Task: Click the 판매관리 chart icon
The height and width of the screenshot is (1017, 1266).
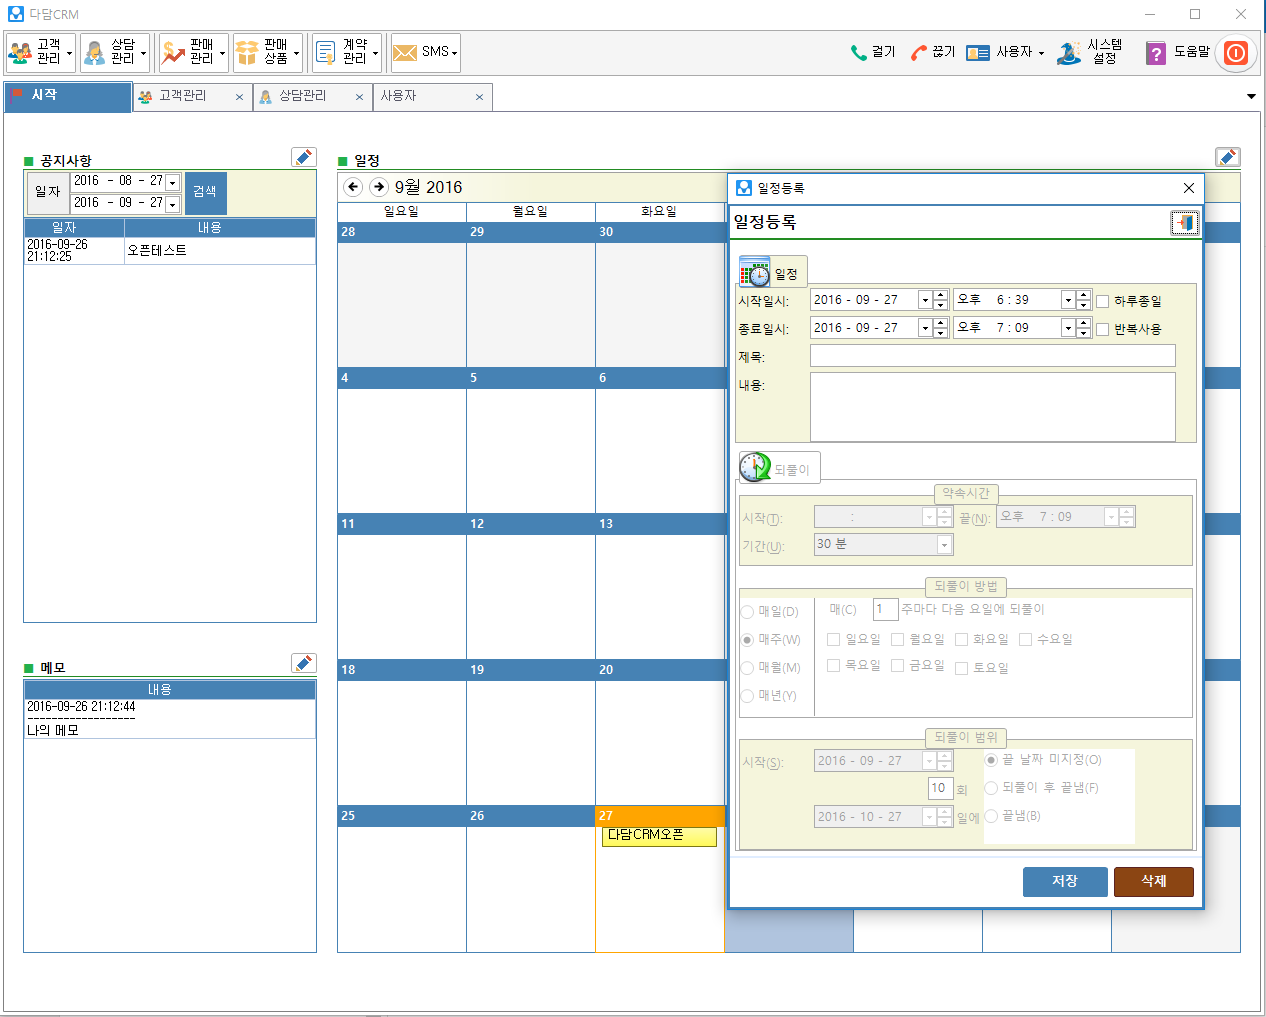Action: [x=174, y=52]
